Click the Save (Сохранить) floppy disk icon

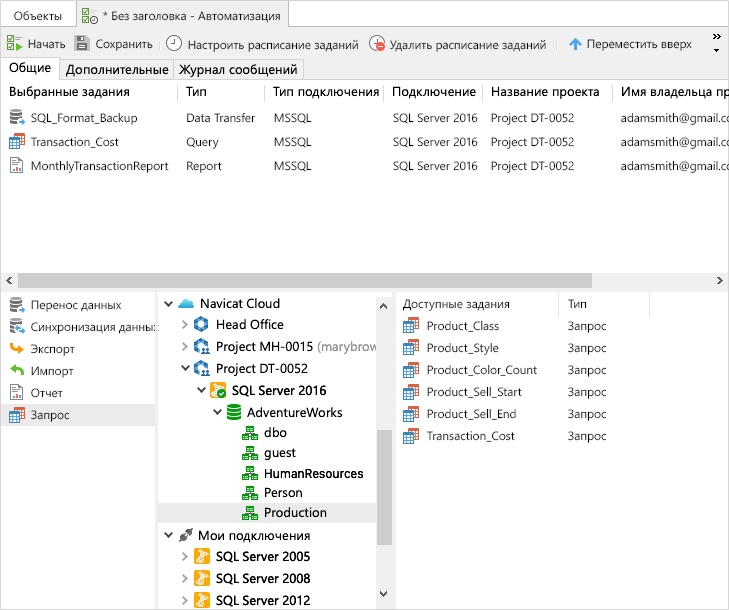pos(82,43)
